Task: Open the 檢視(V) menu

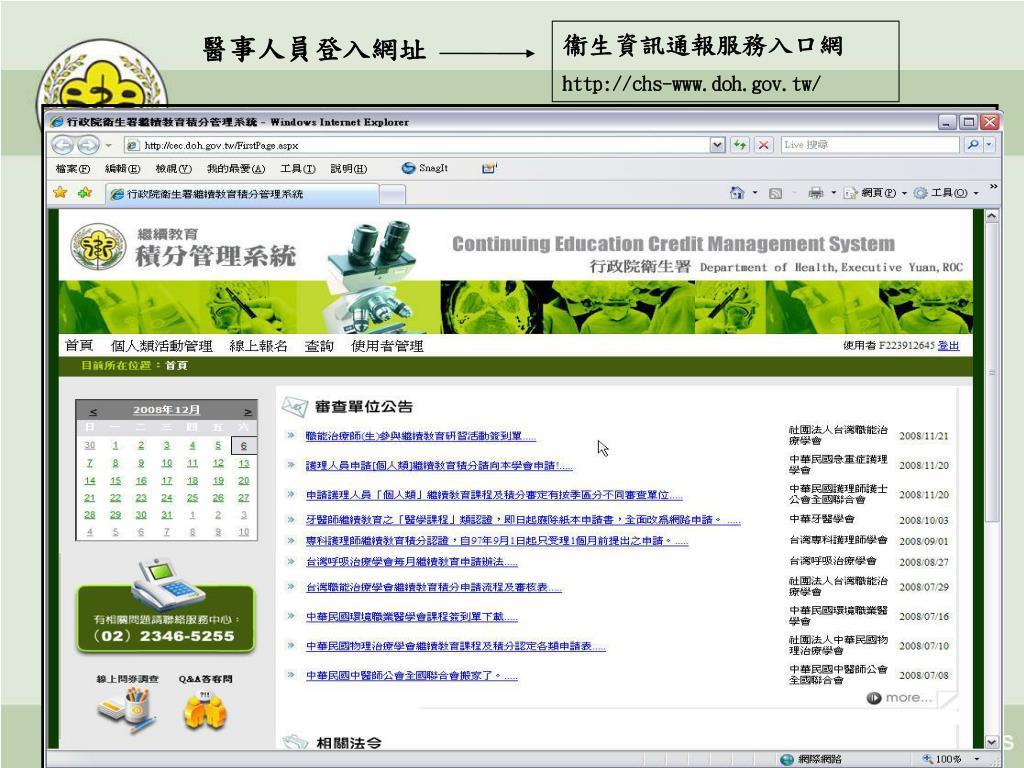Action: click(x=173, y=168)
